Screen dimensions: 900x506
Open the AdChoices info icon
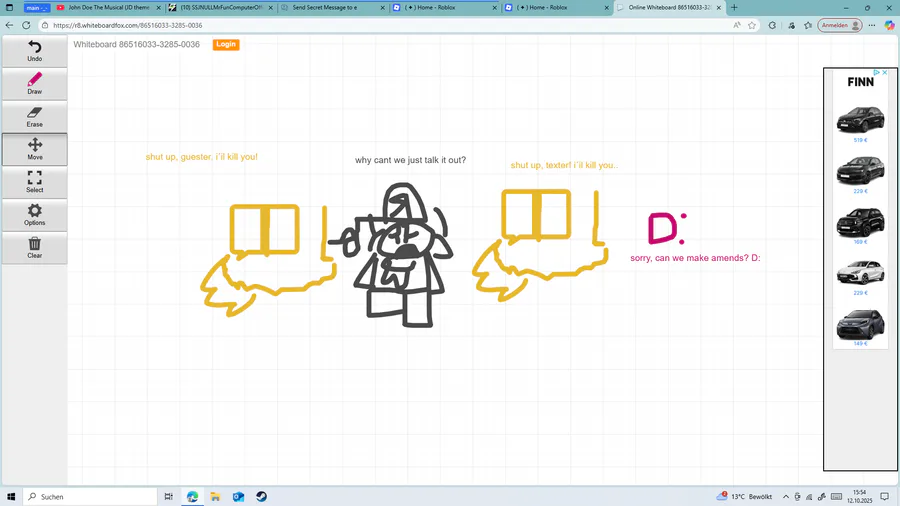pyautogui.click(x=876, y=72)
